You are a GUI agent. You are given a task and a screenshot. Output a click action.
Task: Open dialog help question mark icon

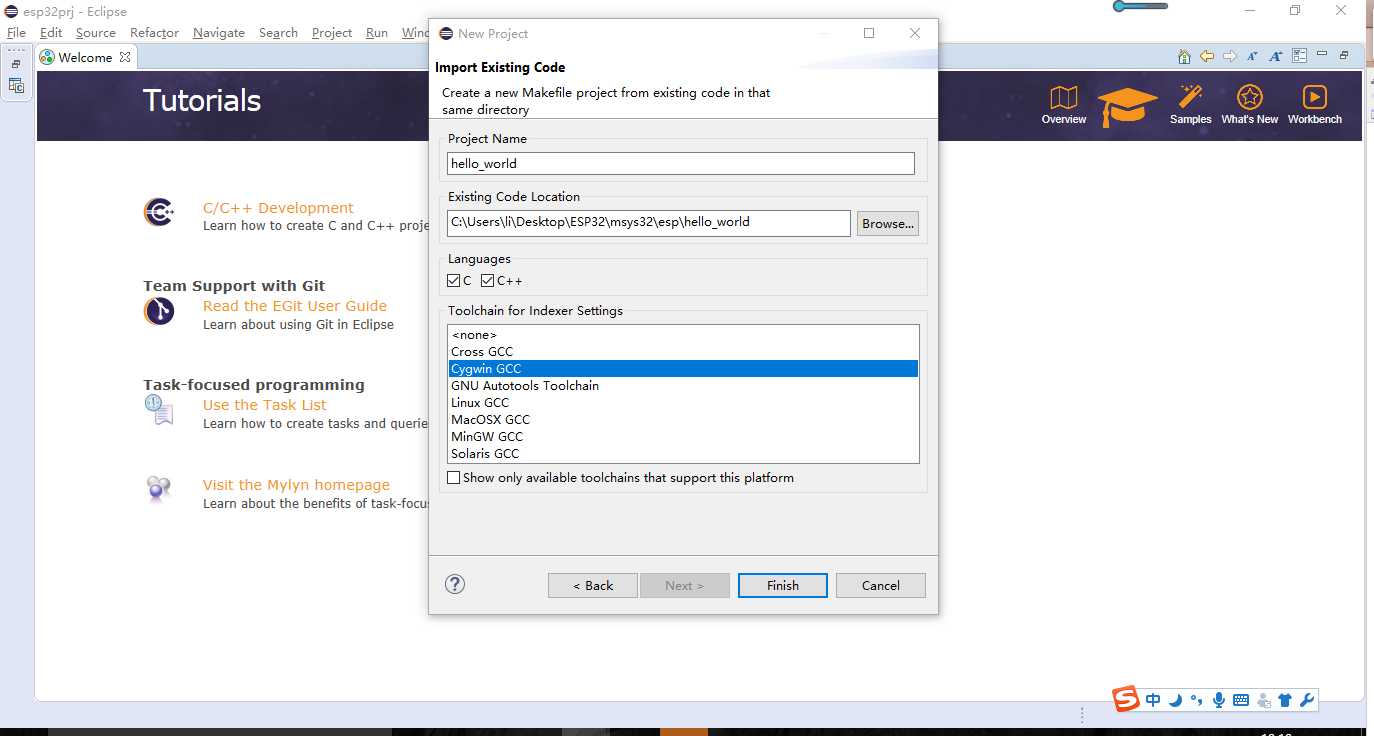pos(455,584)
